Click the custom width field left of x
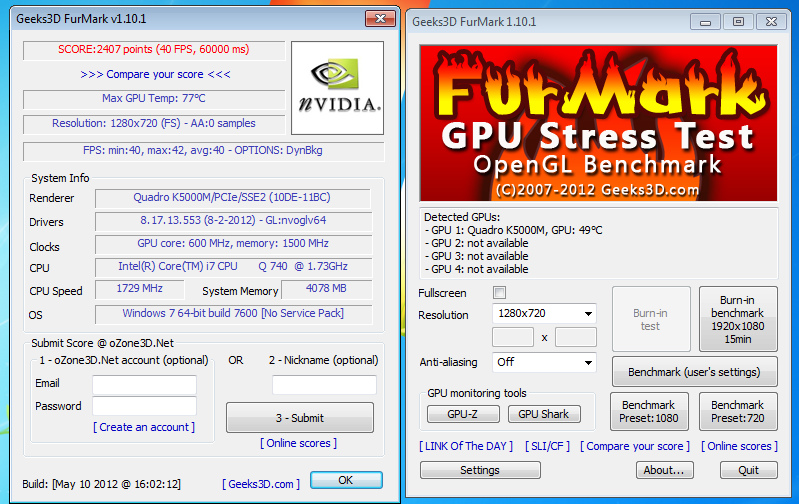The width and height of the screenshot is (799, 504). tap(513, 337)
